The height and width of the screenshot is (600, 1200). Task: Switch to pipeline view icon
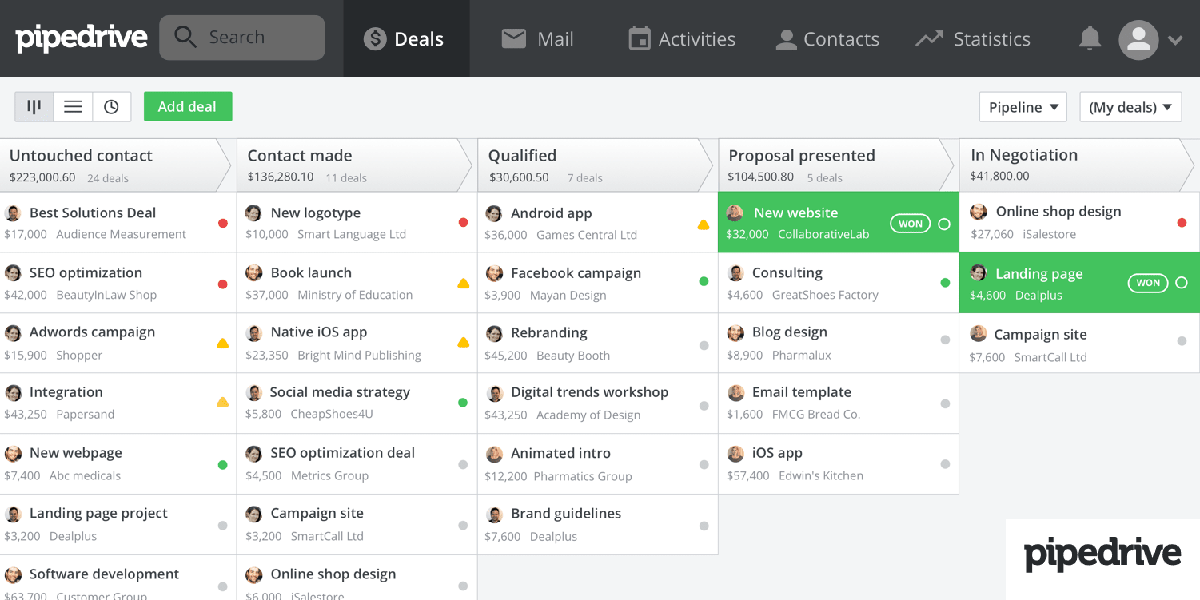tap(34, 107)
